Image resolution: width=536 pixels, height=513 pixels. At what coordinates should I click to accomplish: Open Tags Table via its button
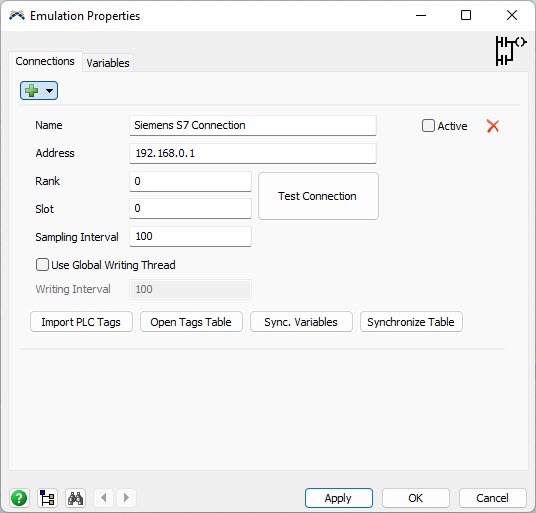pyautogui.click(x=191, y=322)
